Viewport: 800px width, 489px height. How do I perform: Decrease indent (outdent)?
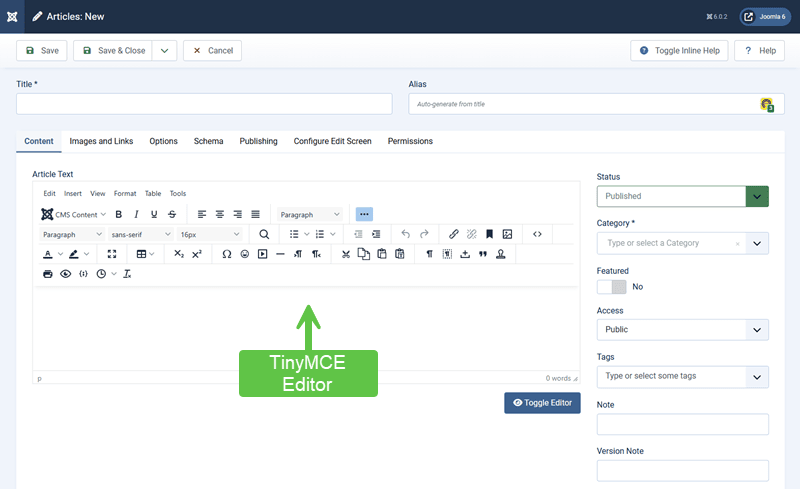point(358,234)
